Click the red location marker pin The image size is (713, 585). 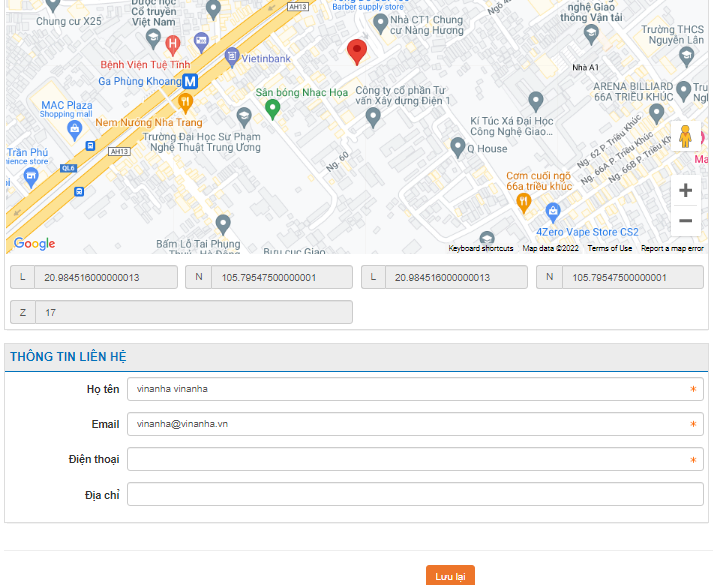click(357, 51)
